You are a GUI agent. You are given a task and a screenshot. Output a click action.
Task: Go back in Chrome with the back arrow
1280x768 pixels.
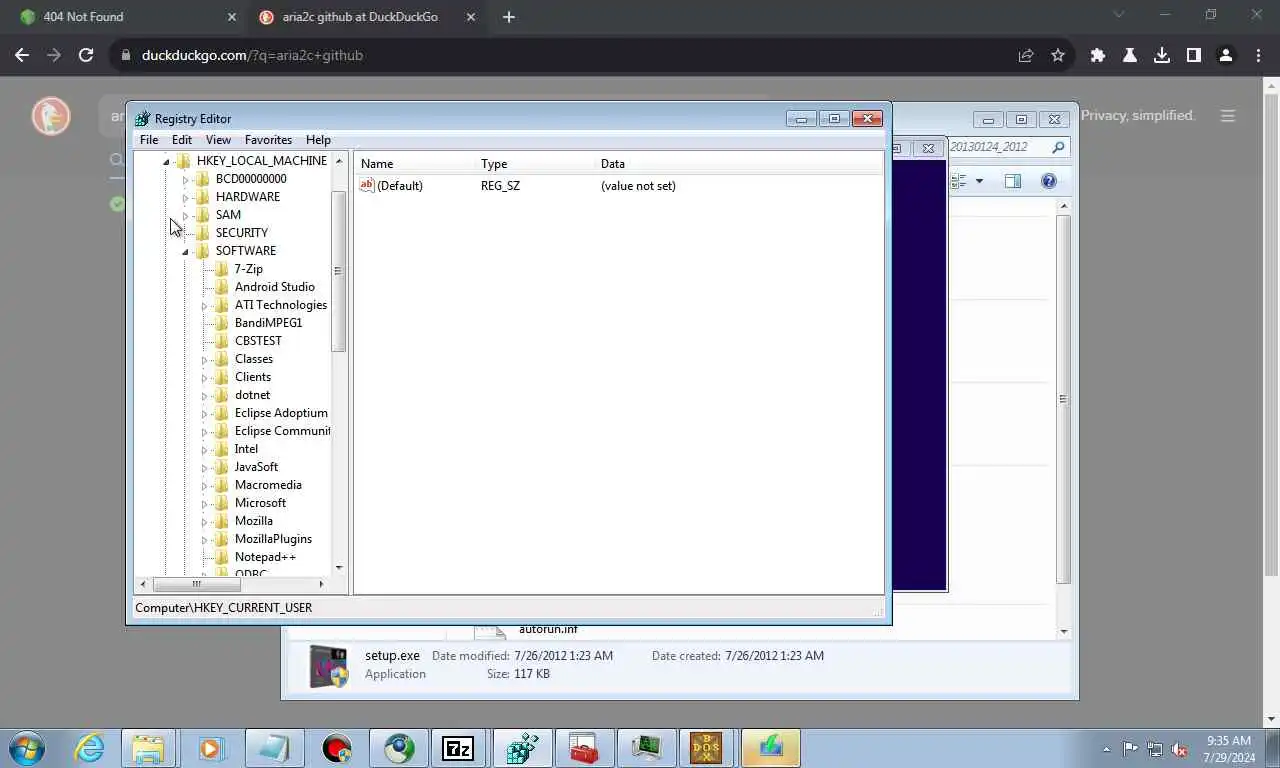[x=22, y=56]
